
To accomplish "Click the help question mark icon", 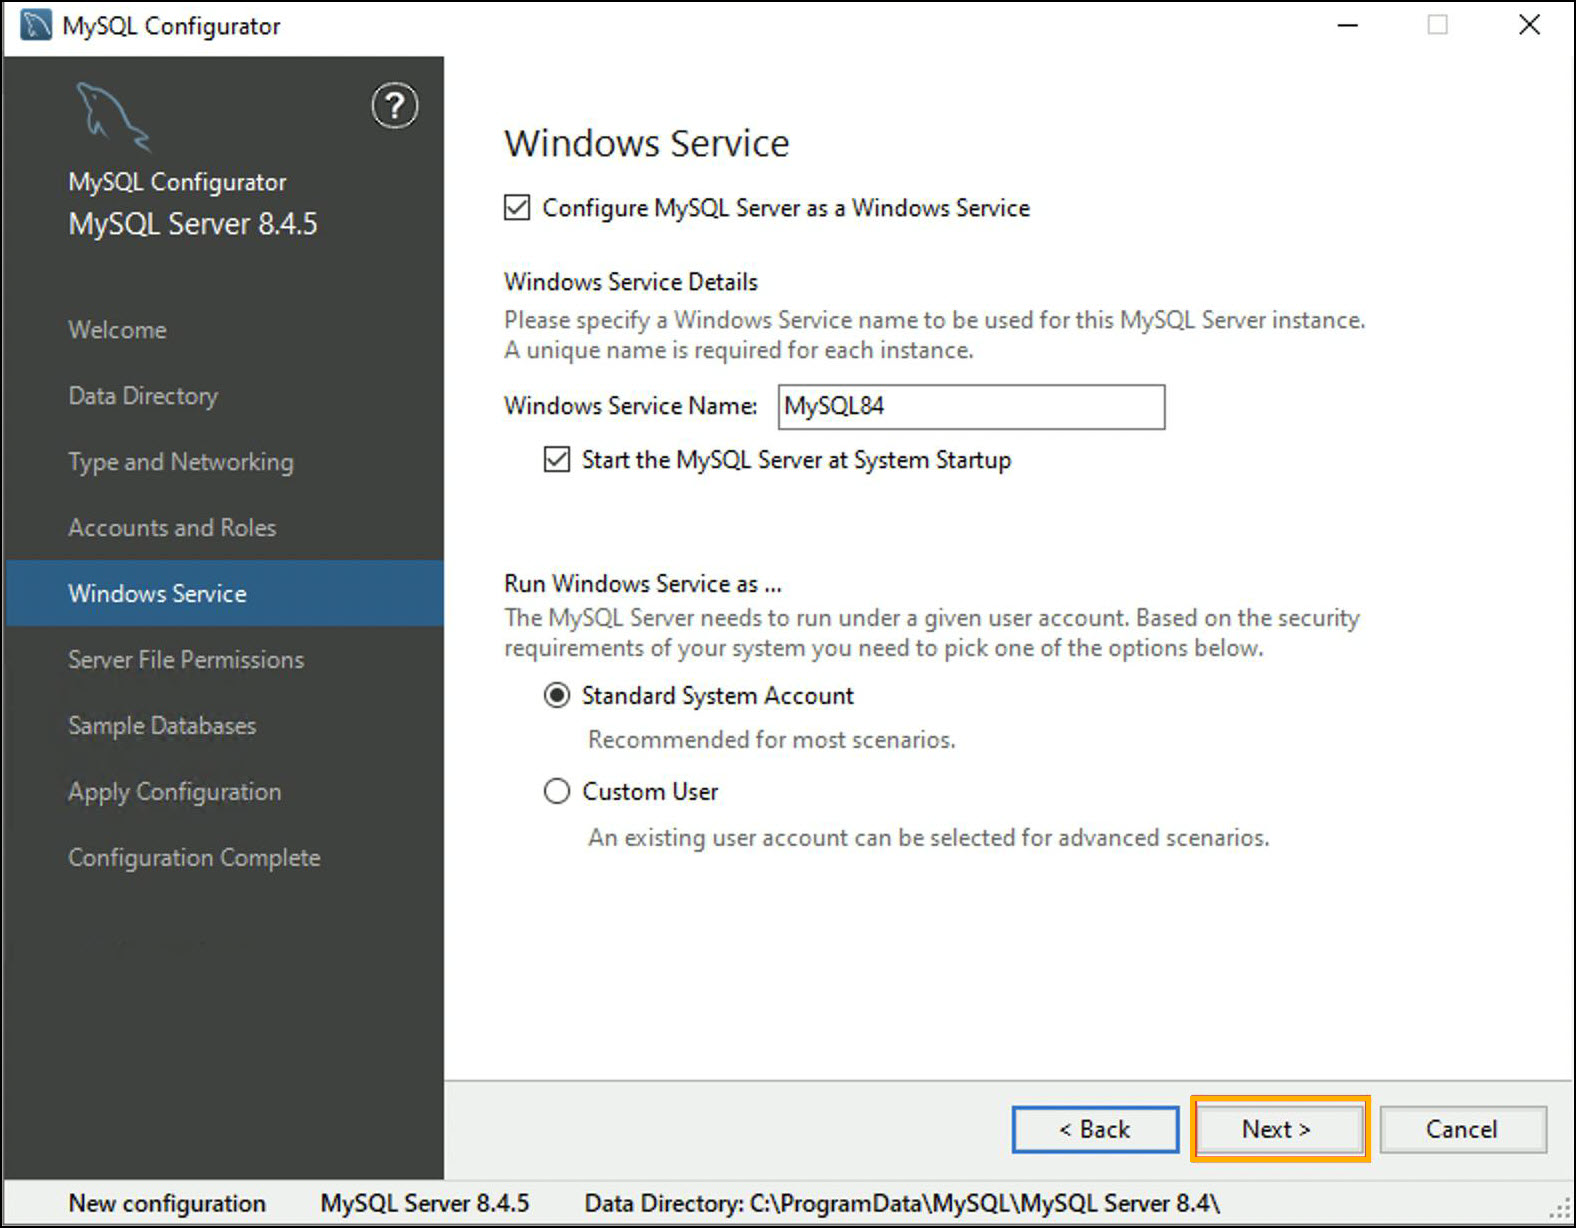I will coord(395,105).
